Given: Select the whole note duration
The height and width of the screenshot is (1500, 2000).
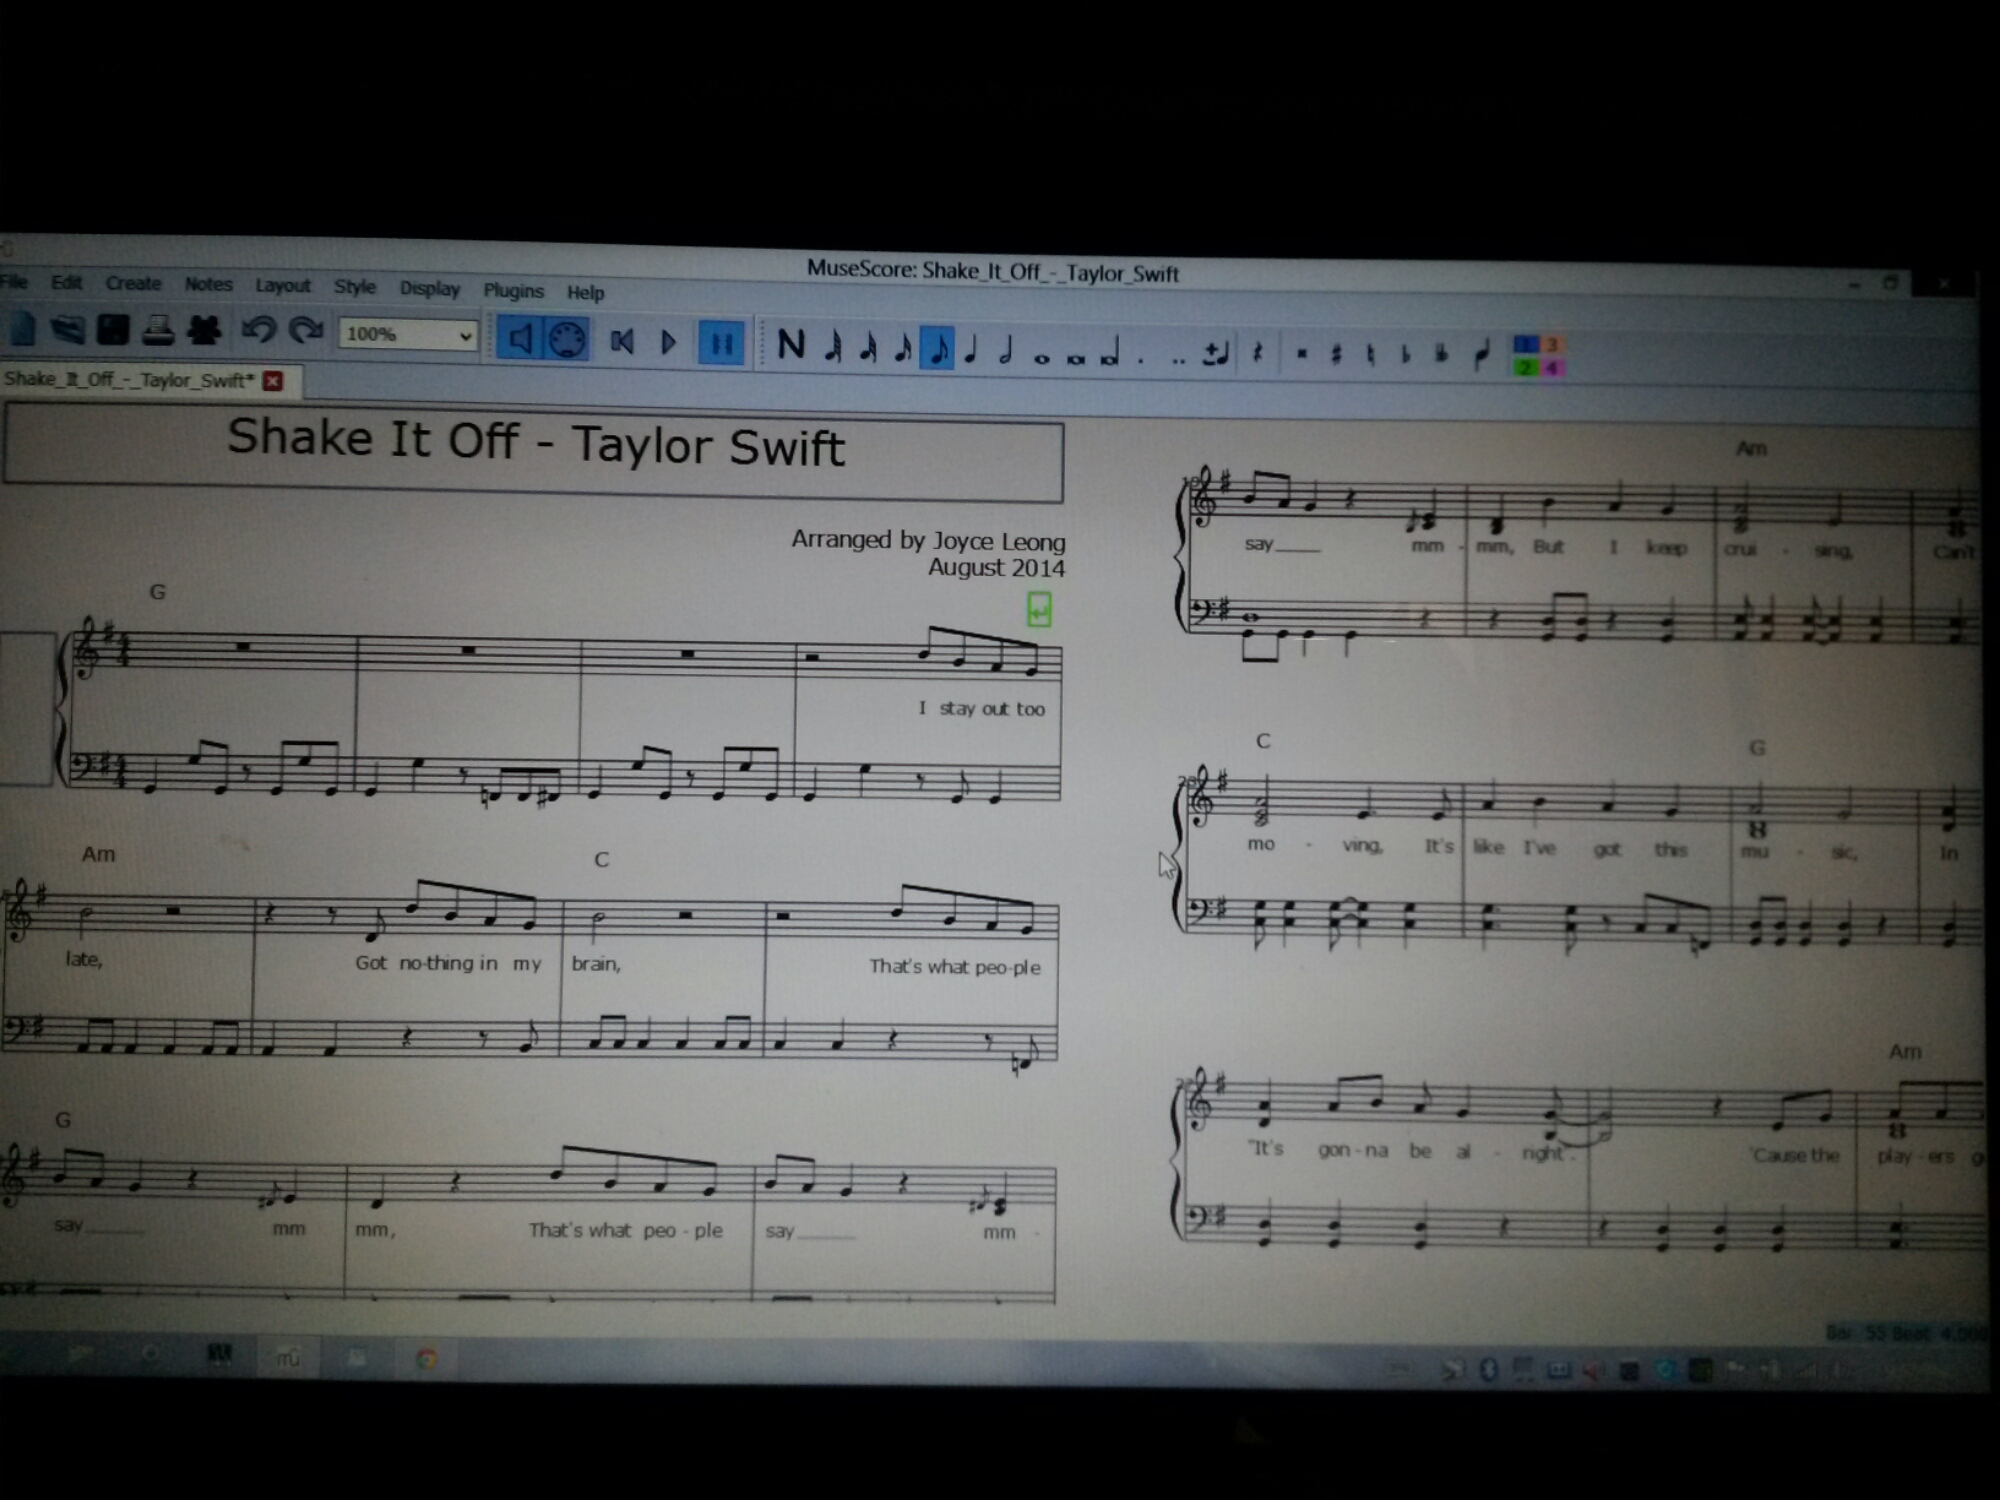Looking at the screenshot, I should (1041, 357).
